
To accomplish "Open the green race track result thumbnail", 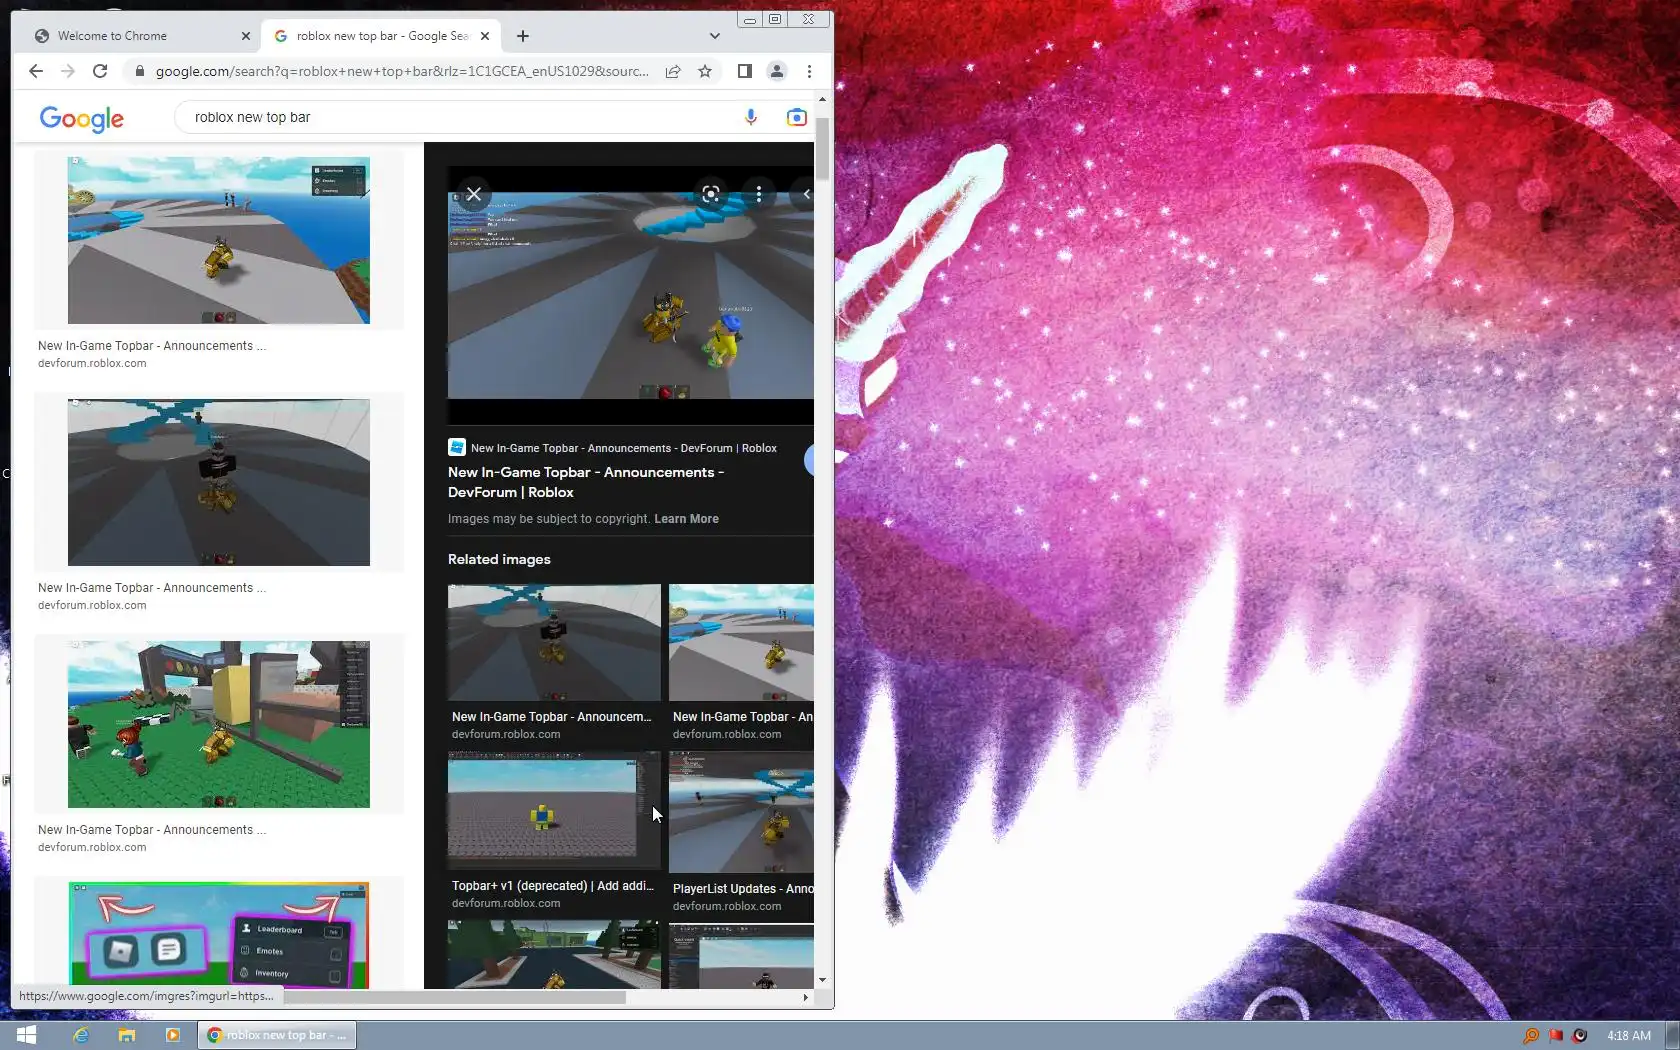I will pyautogui.click(x=219, y=724).
